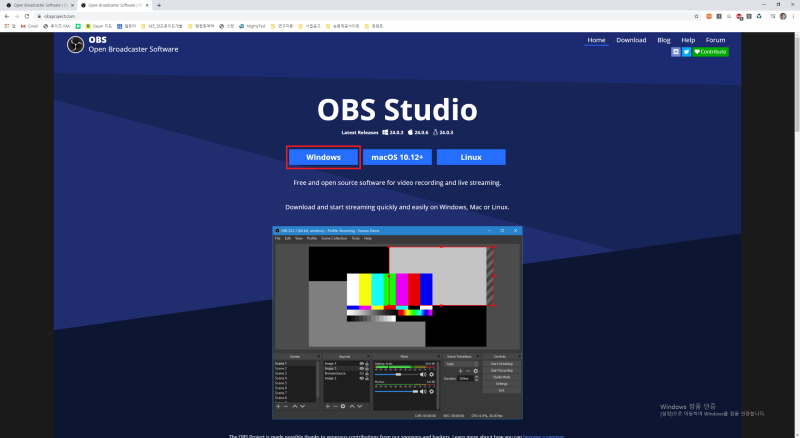Viewport: 800px width, 438px height.
Task: Open the green square bookmark icon
Action: tap(78, 26)
